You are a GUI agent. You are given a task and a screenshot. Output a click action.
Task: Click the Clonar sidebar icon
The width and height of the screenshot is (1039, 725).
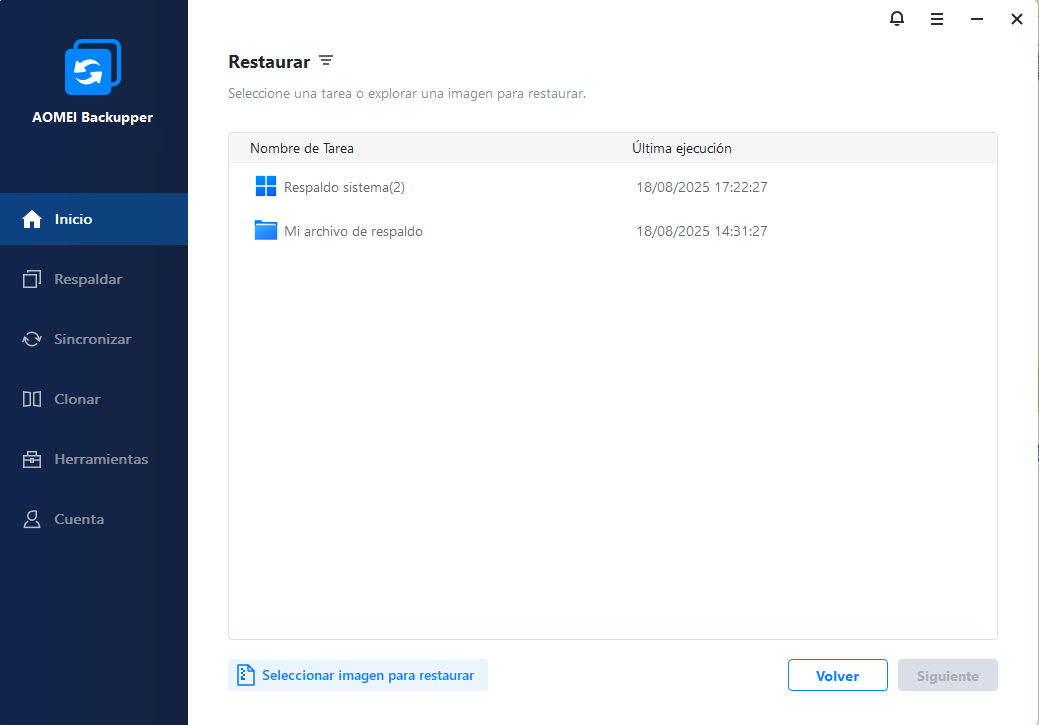(x=32, y=399)
